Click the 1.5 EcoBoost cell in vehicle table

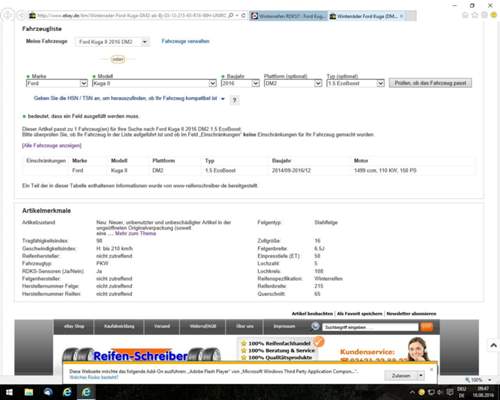[x=220, y=170]
